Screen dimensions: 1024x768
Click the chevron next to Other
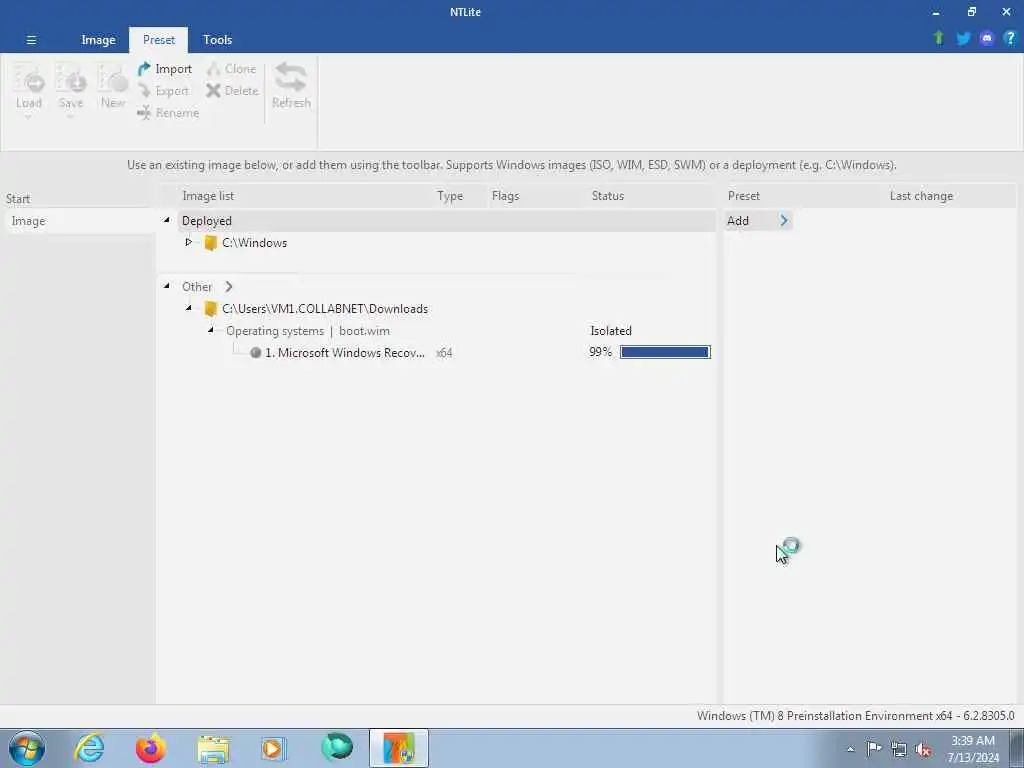click(229, 287)
